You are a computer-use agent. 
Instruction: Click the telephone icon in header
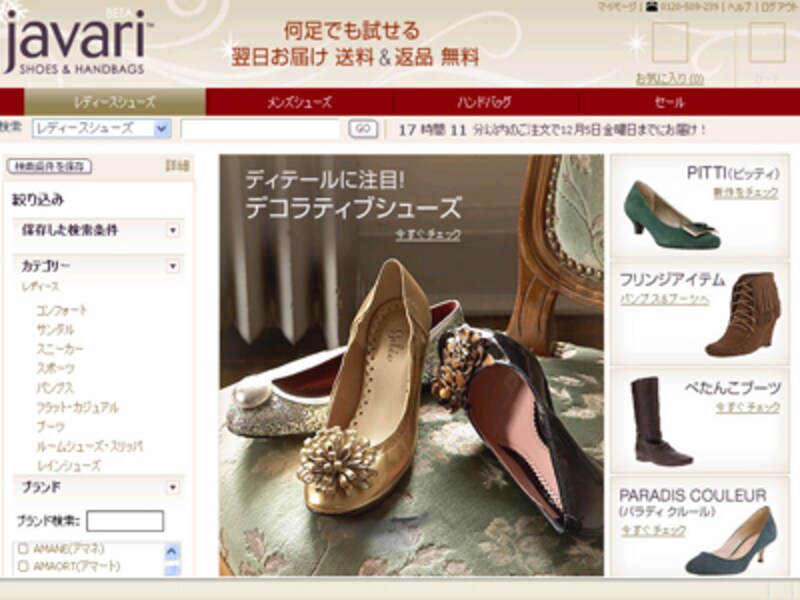pyautogui.click(x=652, y=7)
